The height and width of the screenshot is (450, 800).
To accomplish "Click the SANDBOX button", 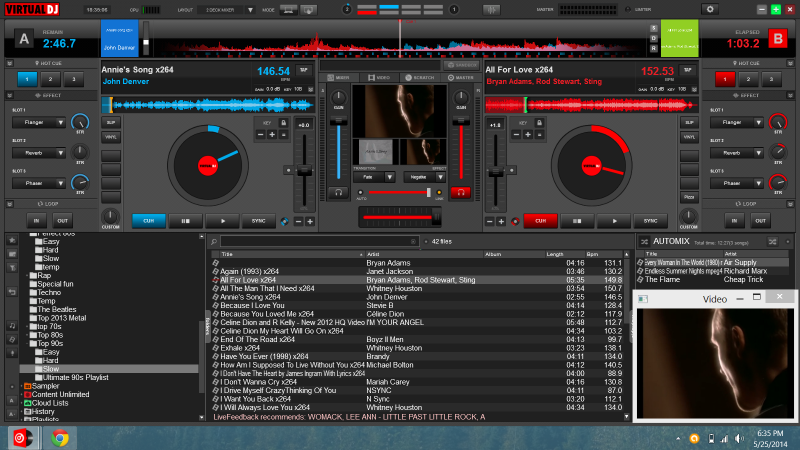I will pos(461,65).
